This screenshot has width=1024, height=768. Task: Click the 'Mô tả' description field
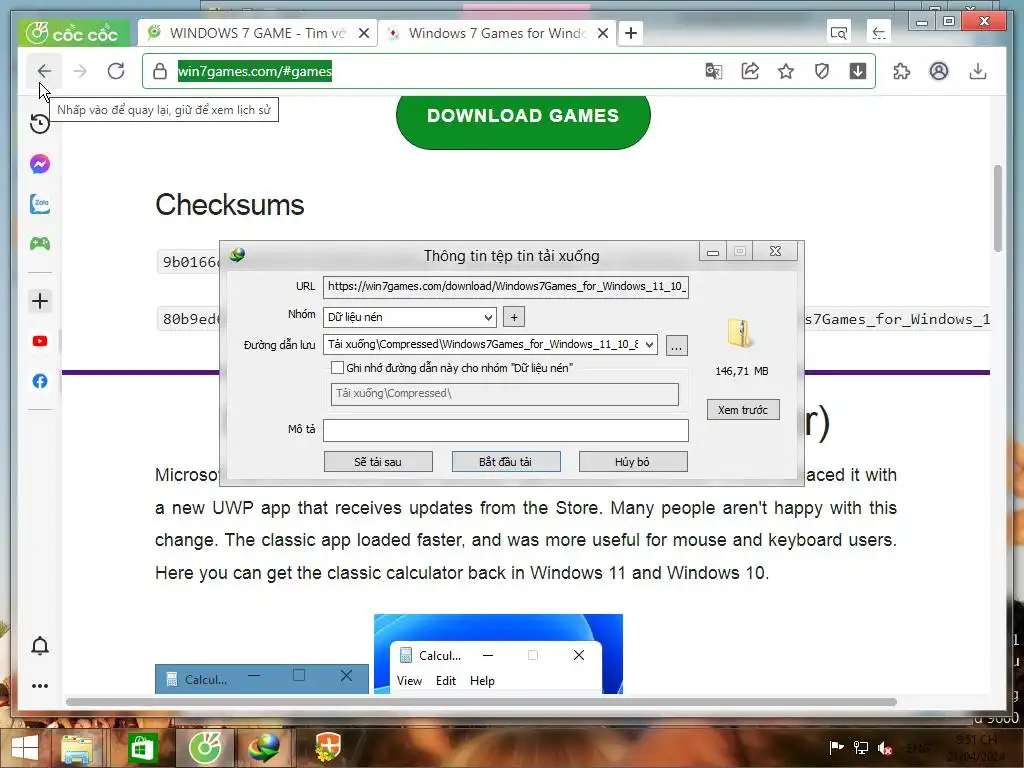click(506, 430)
